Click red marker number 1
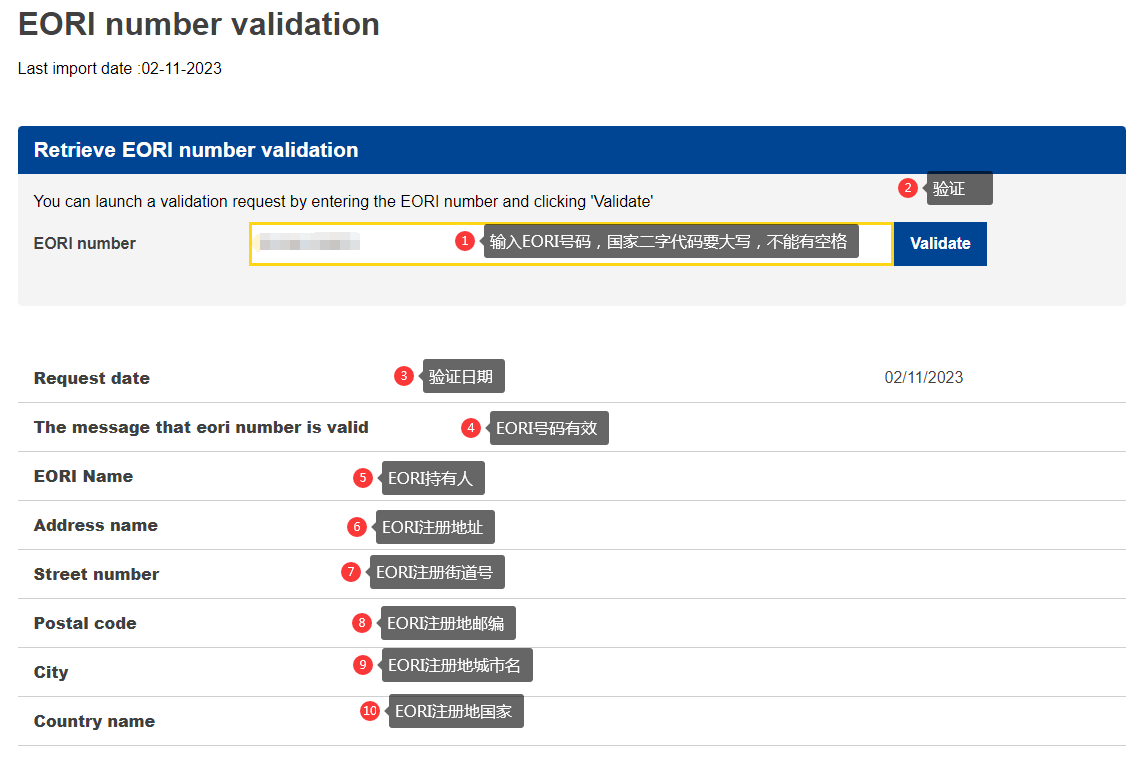 point(464,241)
